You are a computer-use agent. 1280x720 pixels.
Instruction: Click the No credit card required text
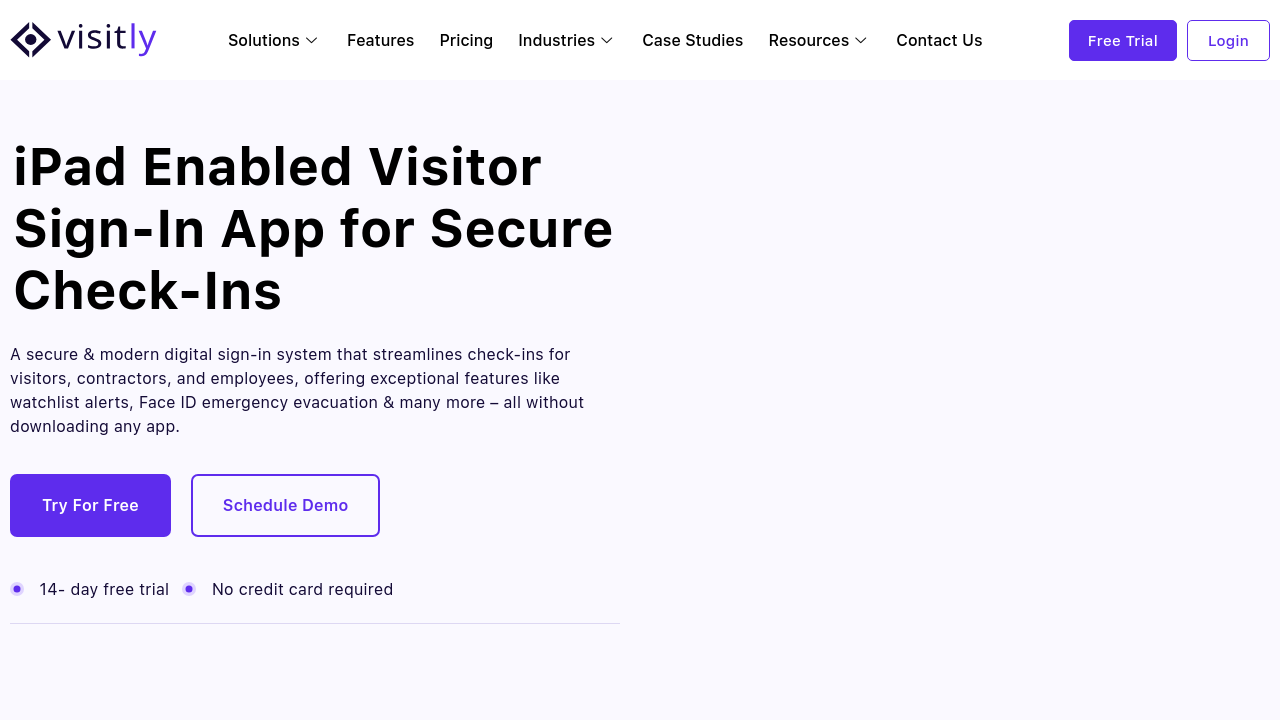pos(302,589)
